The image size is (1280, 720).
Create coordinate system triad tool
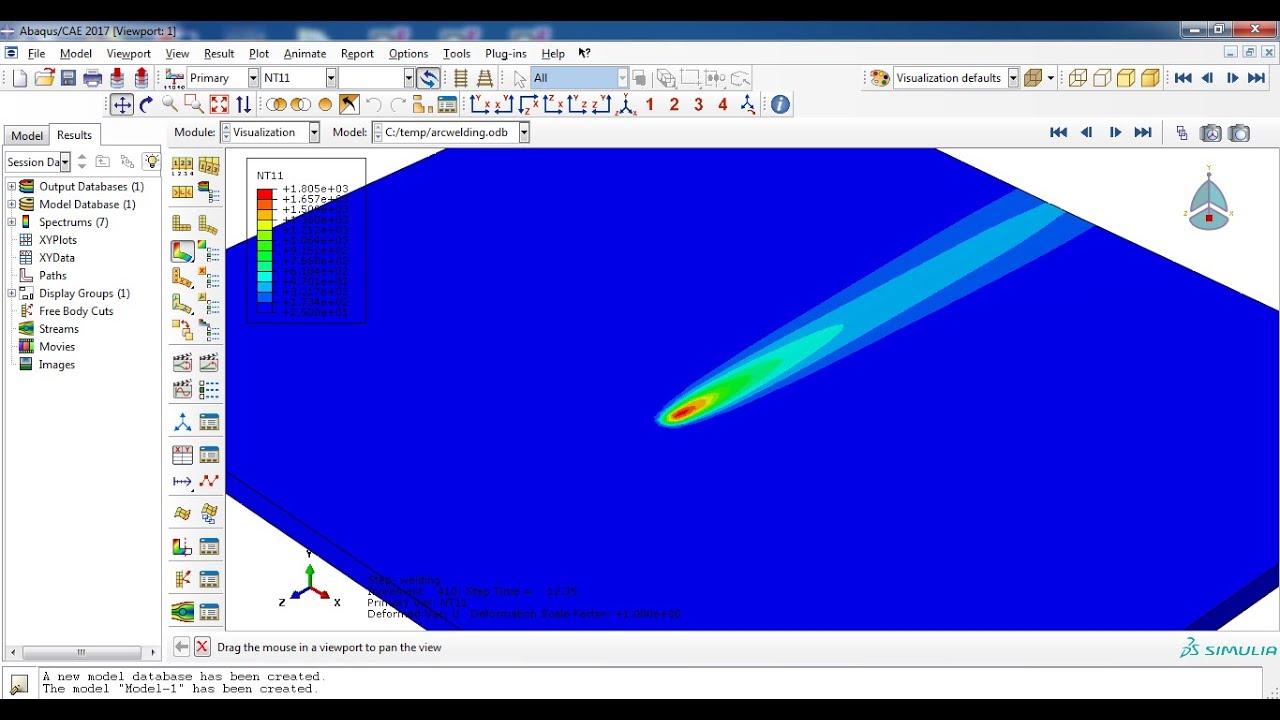point(183,423)
